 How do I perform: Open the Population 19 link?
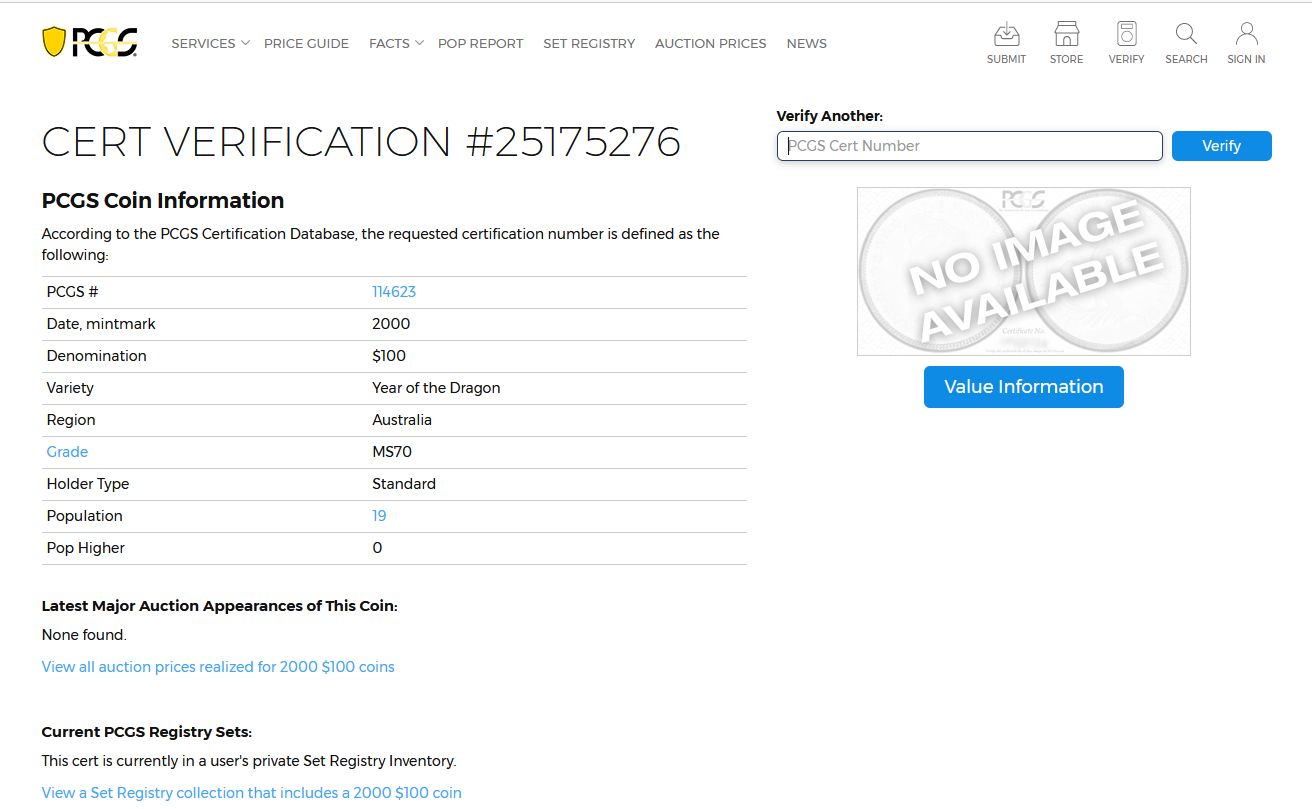(379, 516)
